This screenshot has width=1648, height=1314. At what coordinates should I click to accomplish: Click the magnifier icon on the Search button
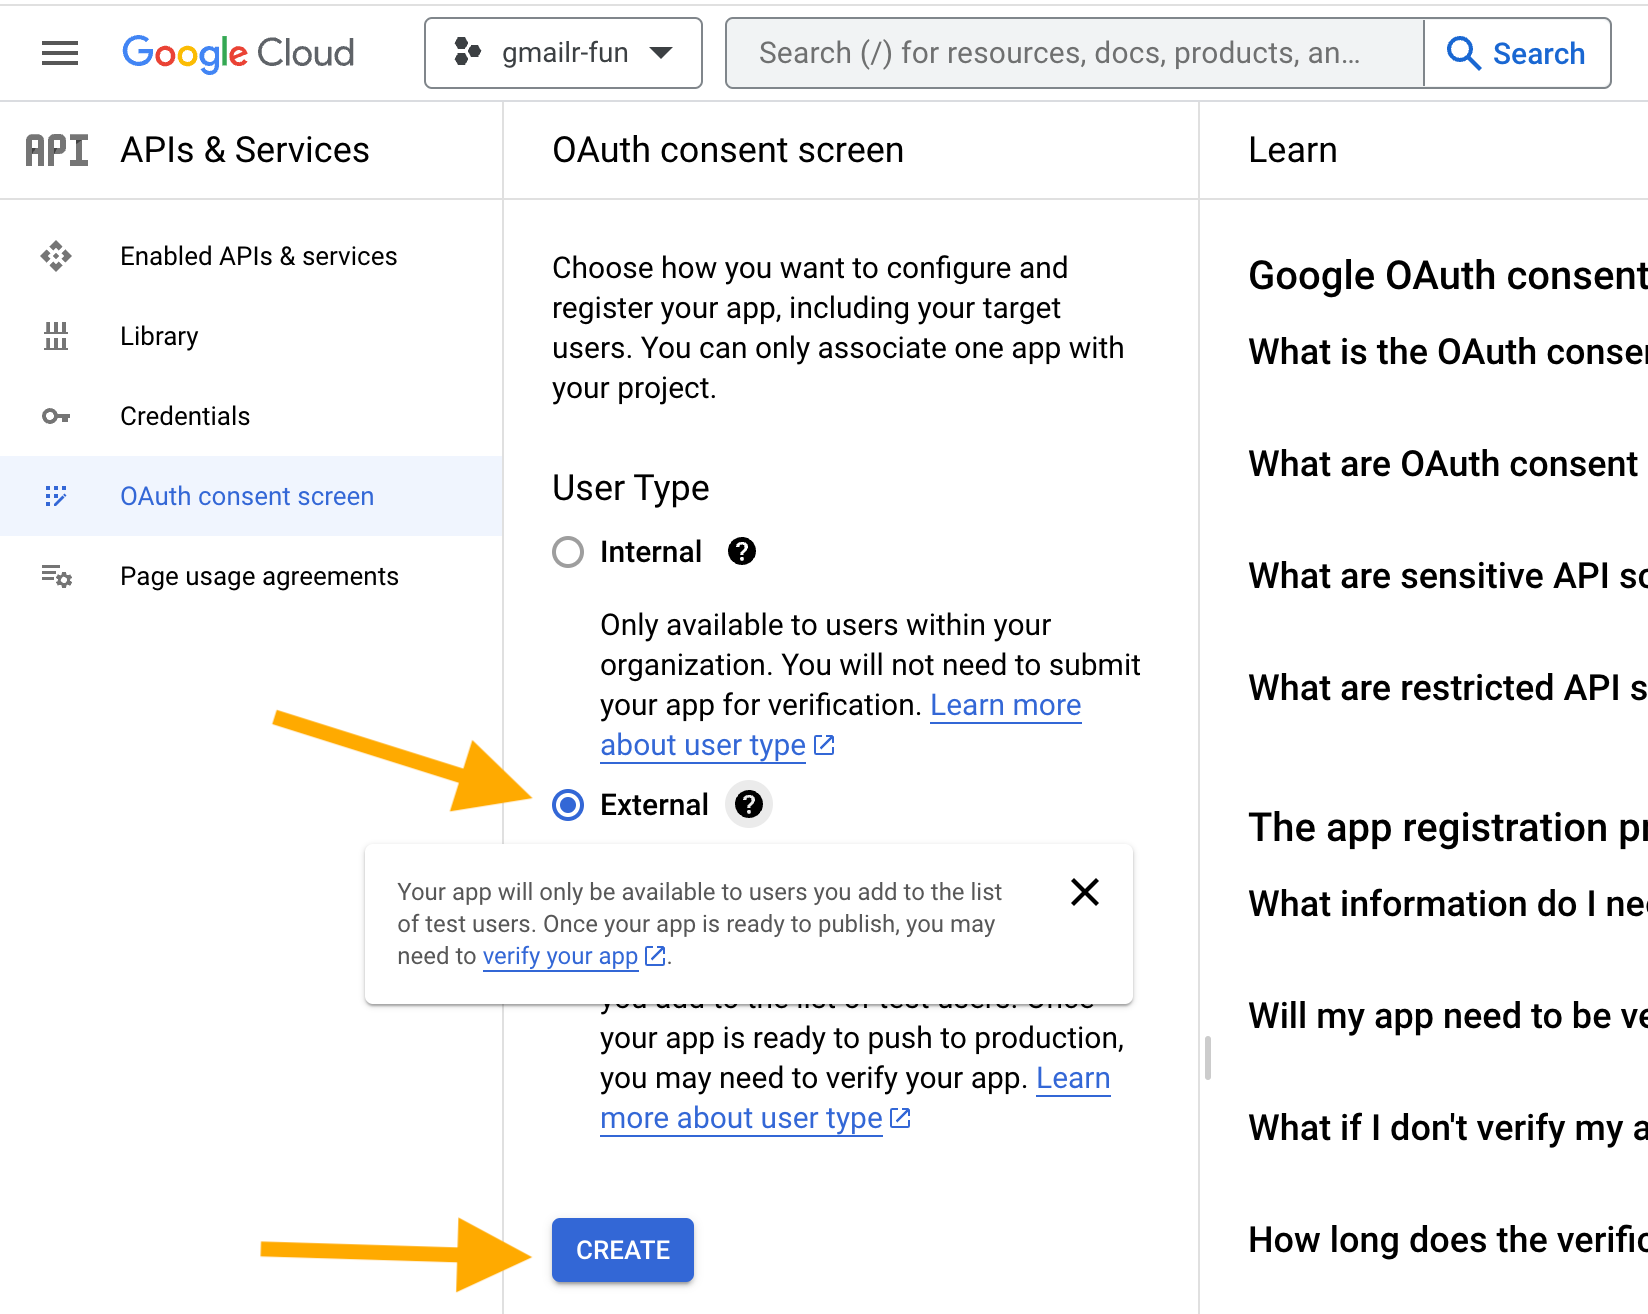point(1463,53)
